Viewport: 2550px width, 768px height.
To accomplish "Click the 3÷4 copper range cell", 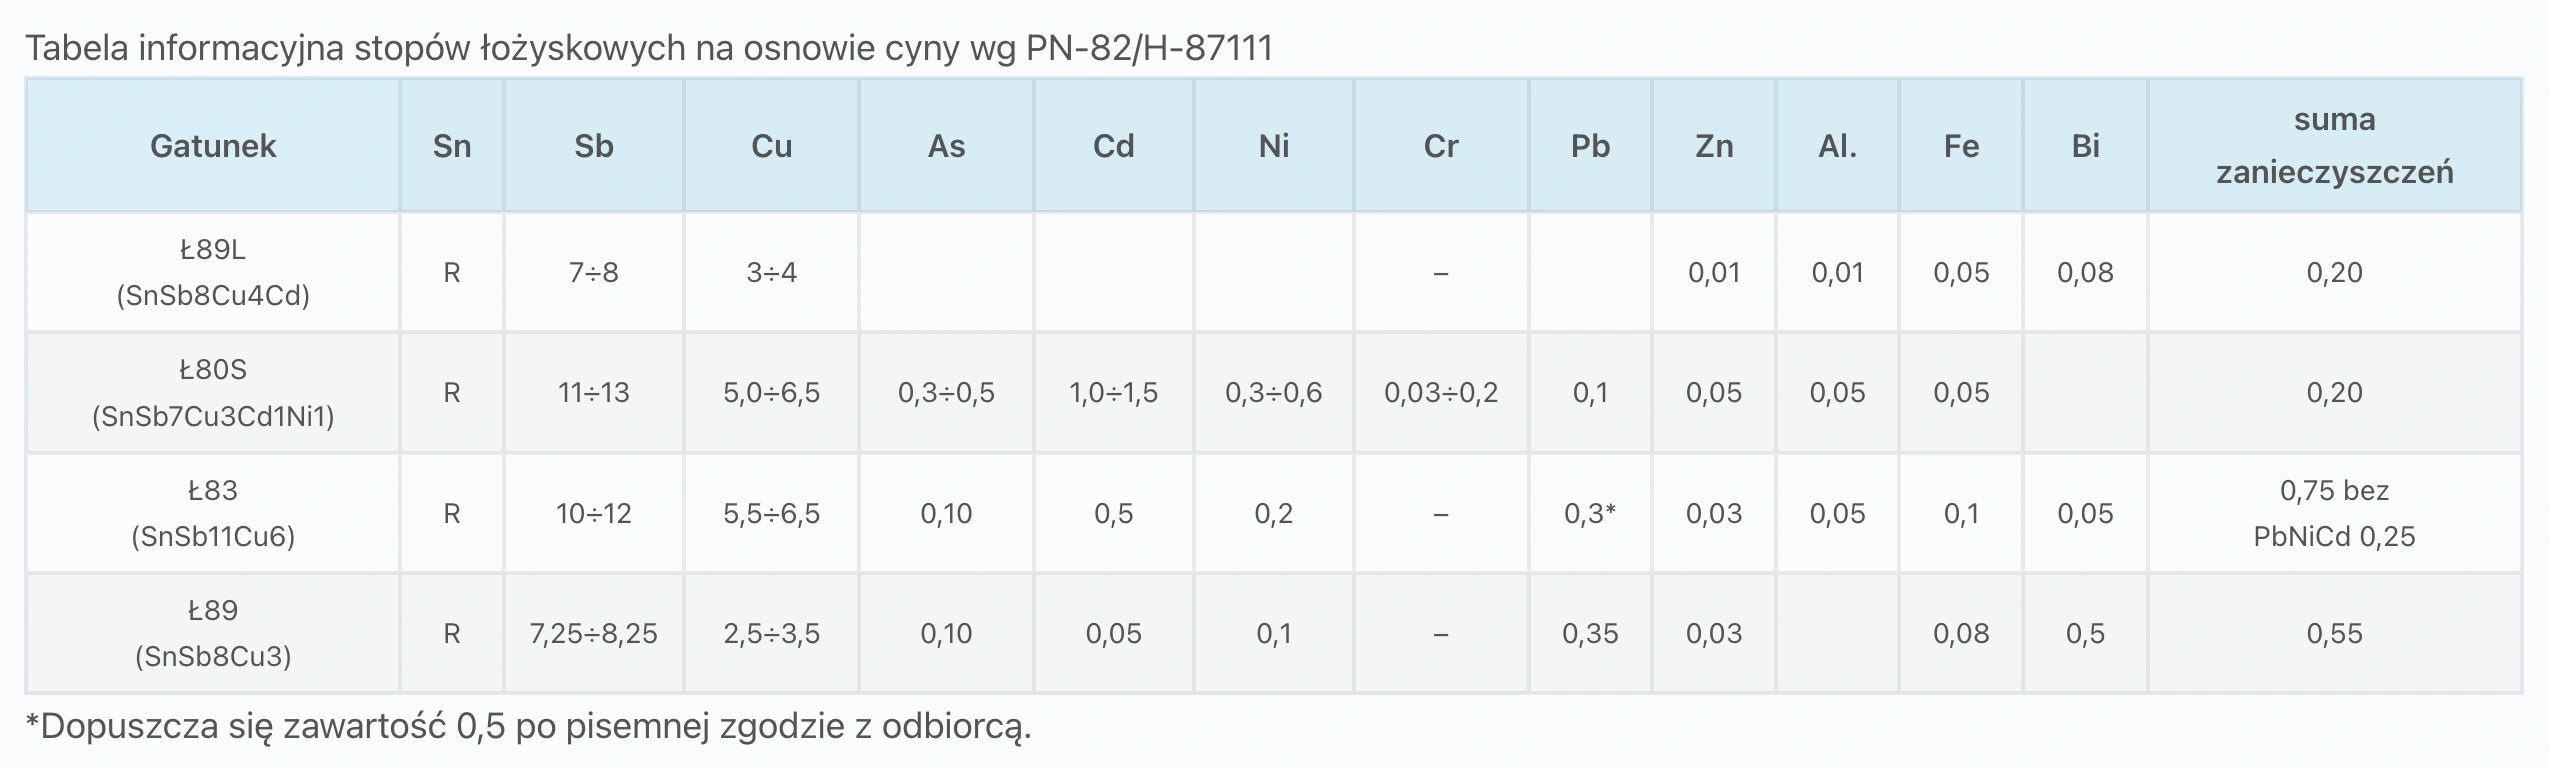I will pos(771,272).
